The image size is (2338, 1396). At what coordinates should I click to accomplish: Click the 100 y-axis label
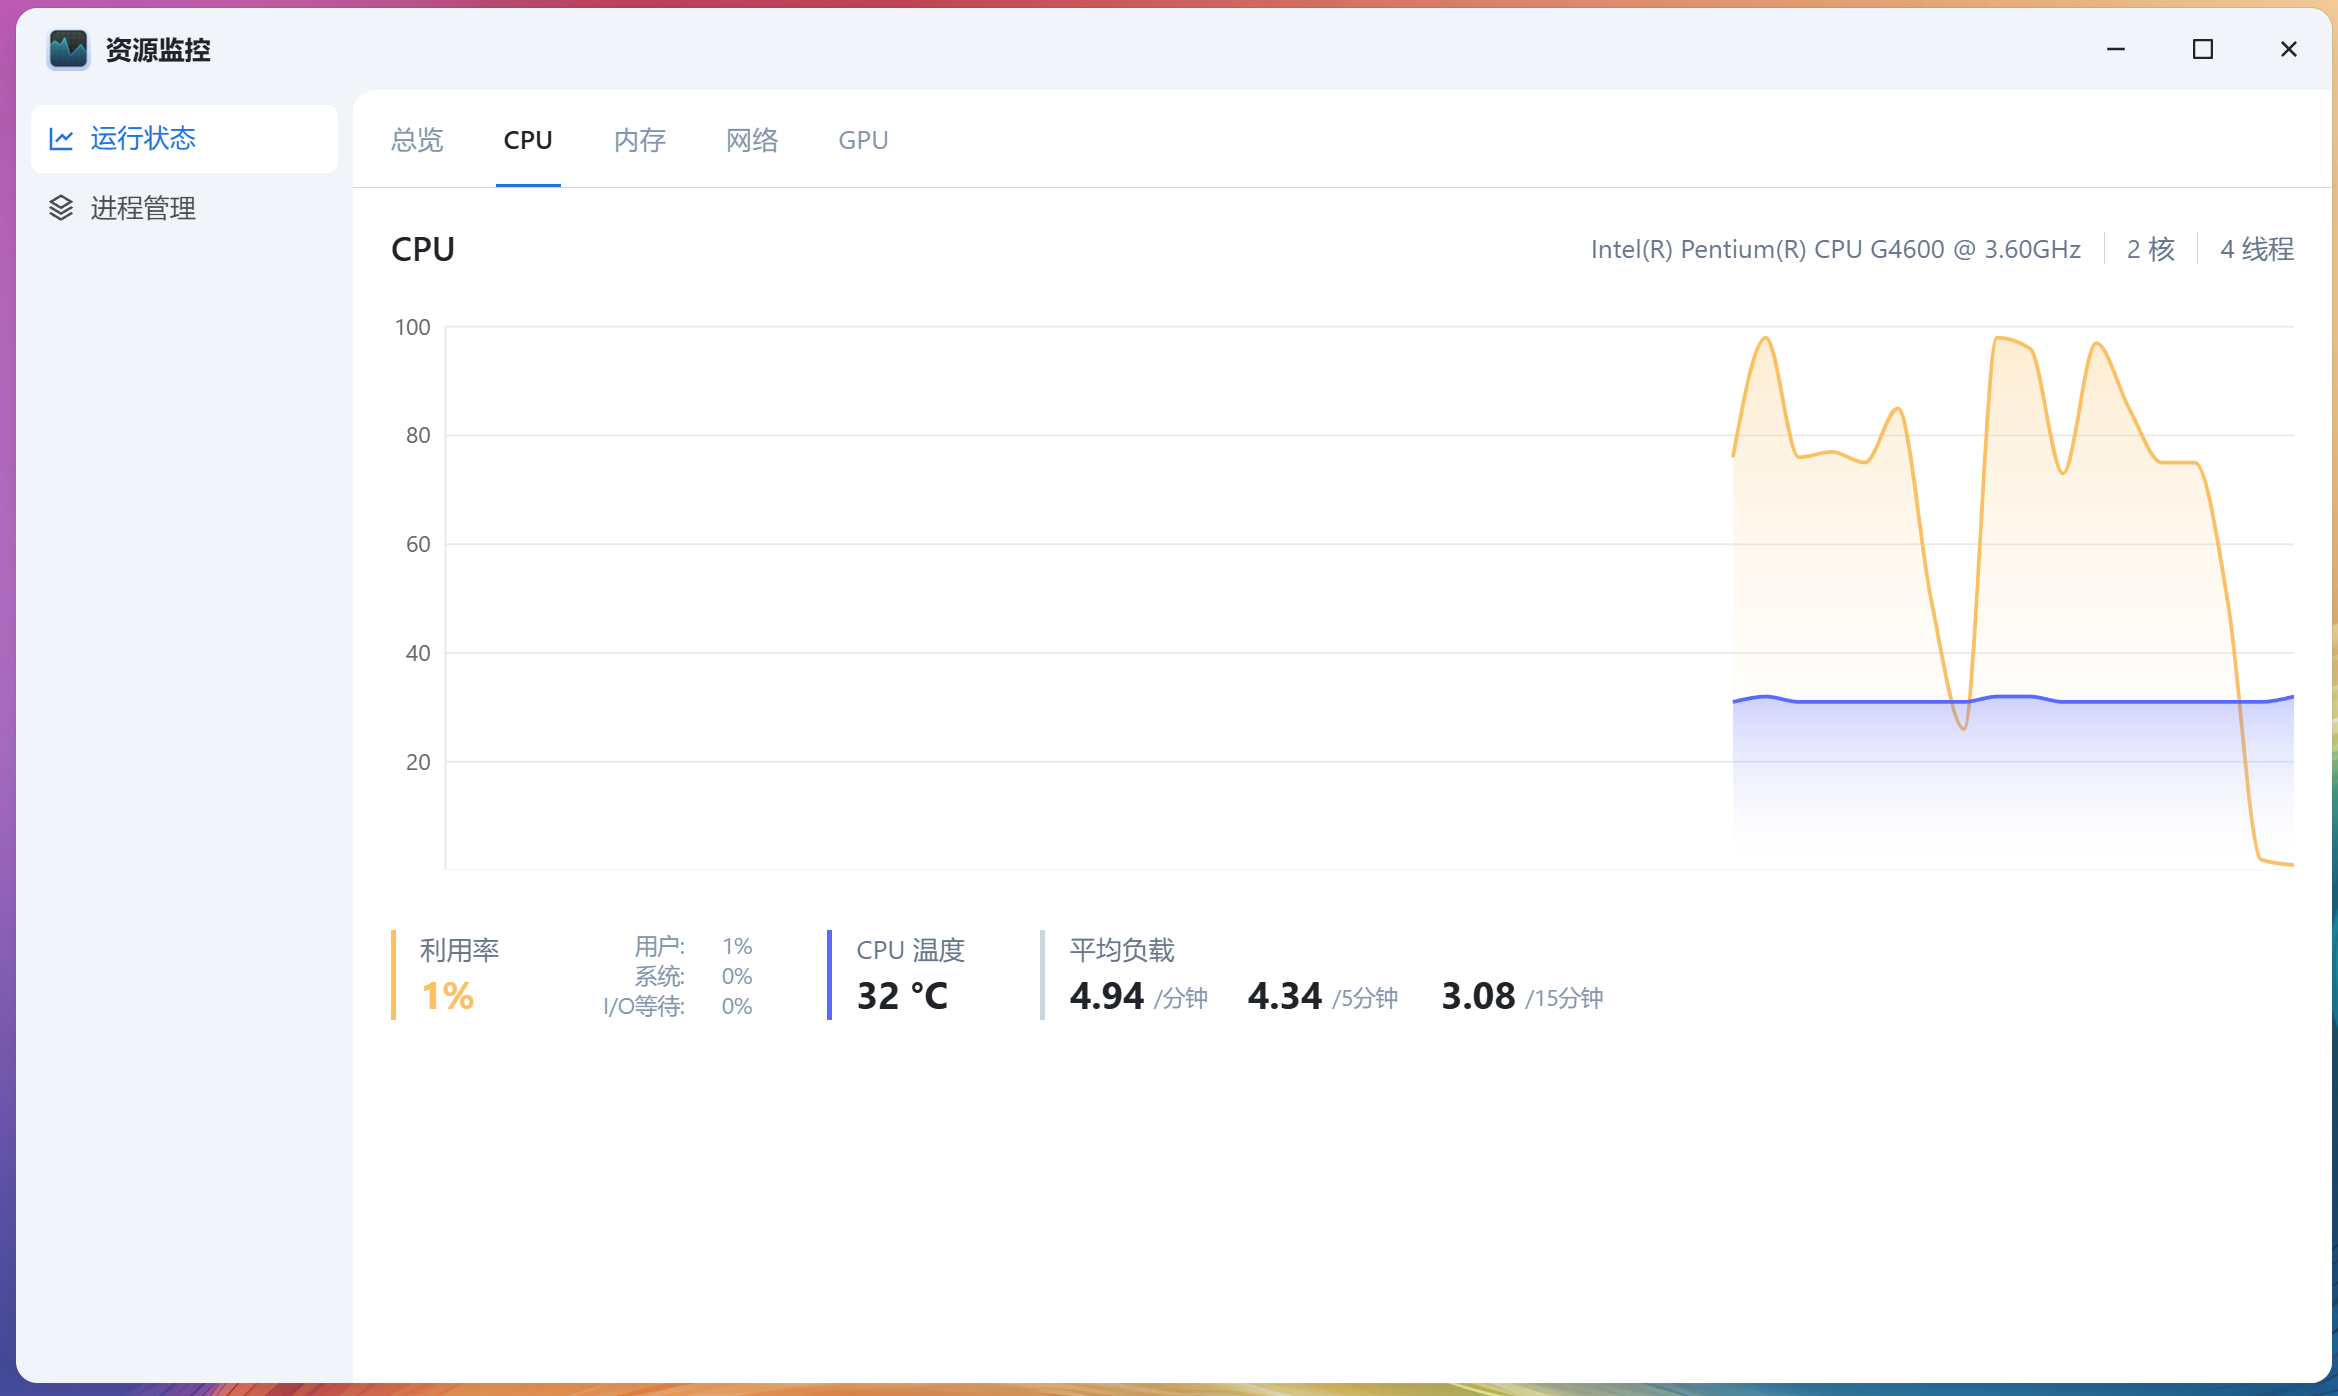412,327
